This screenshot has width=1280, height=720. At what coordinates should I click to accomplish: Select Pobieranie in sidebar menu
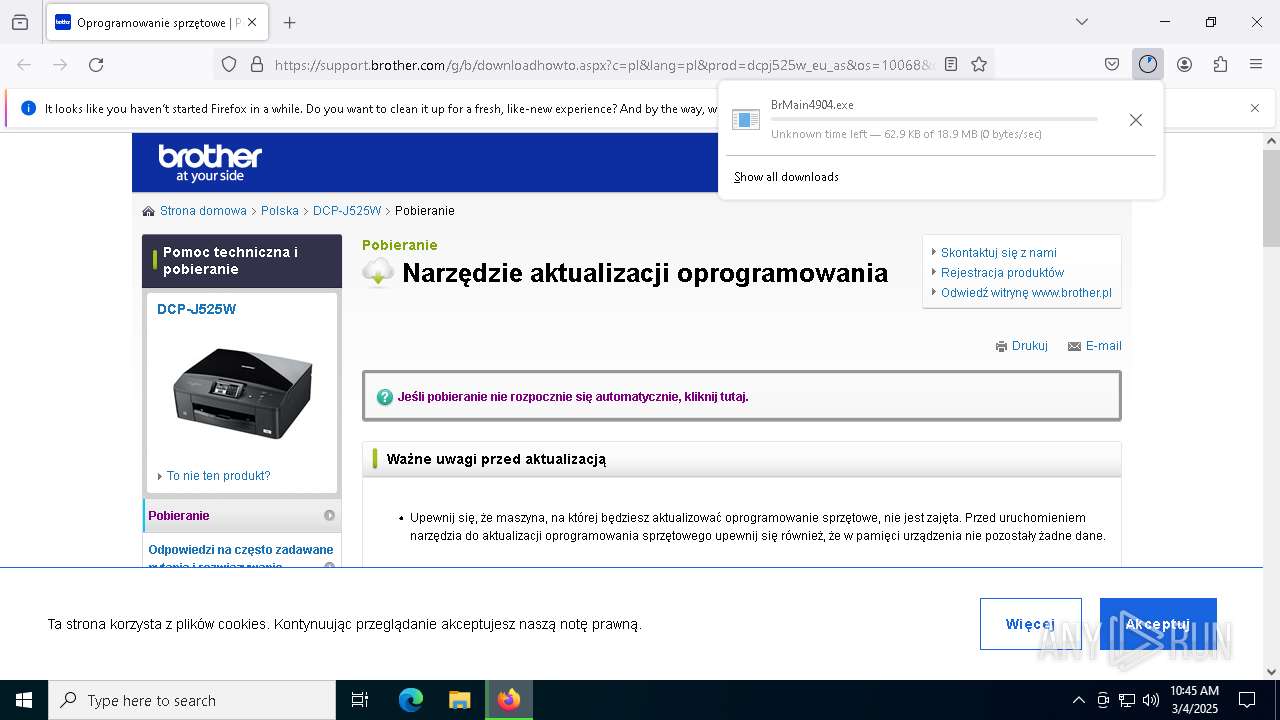[179, 516]
